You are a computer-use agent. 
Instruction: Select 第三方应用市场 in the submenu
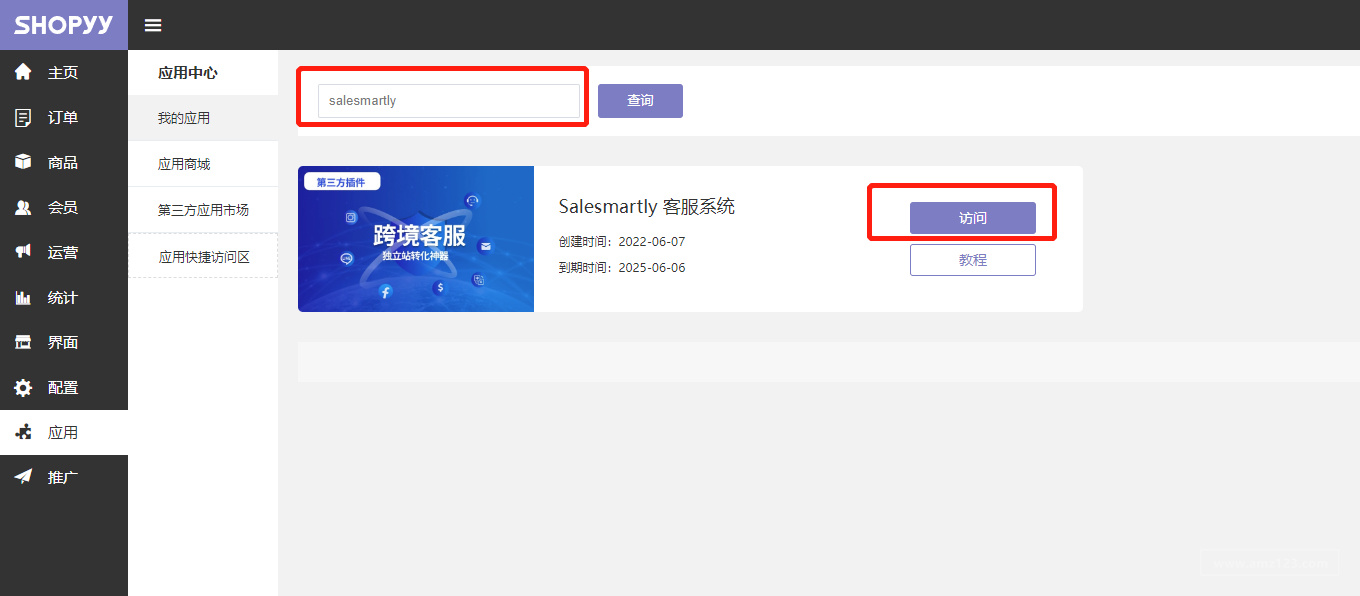(203, 210)
